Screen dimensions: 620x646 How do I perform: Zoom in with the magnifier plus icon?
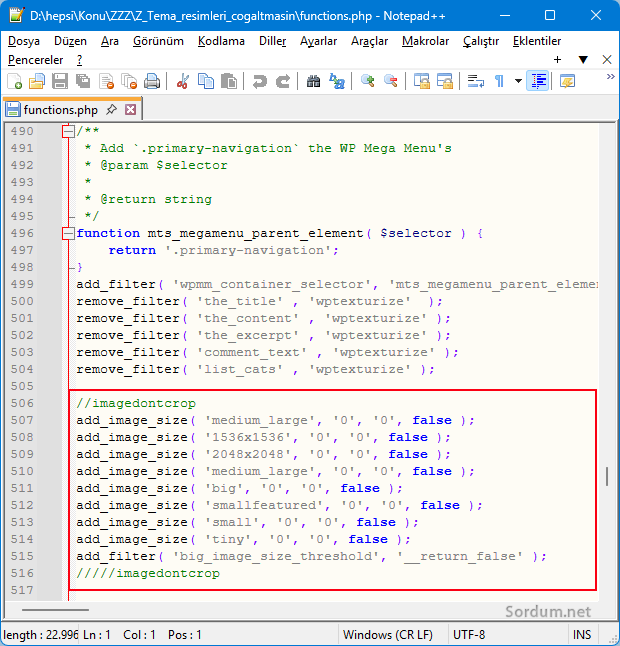tap(367, 81)
